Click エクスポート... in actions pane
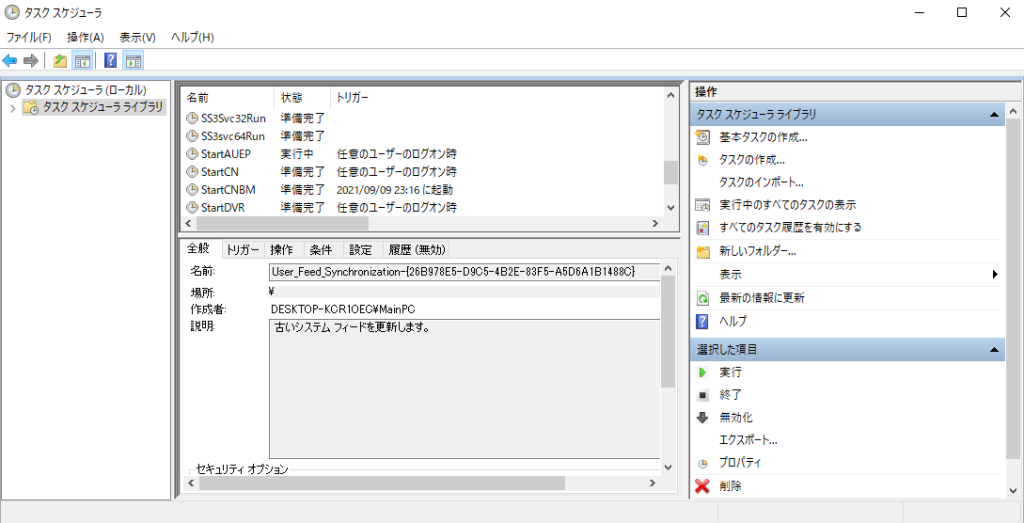The image size is (1024, 523). point(748,440)
